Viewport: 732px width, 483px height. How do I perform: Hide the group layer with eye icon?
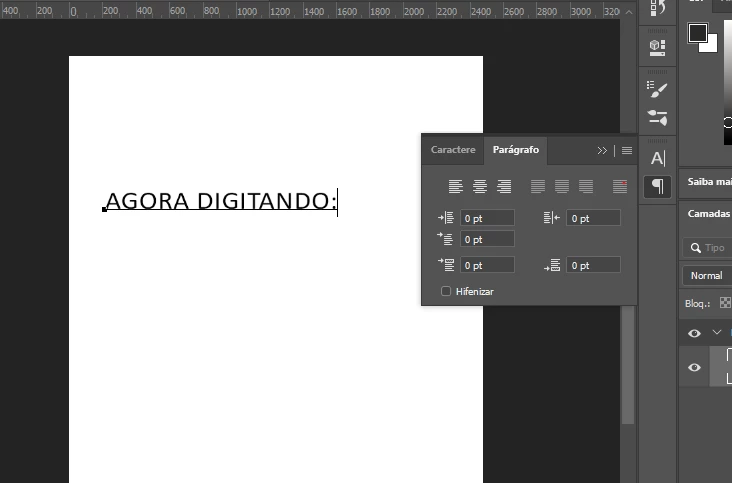coord(694,333)
